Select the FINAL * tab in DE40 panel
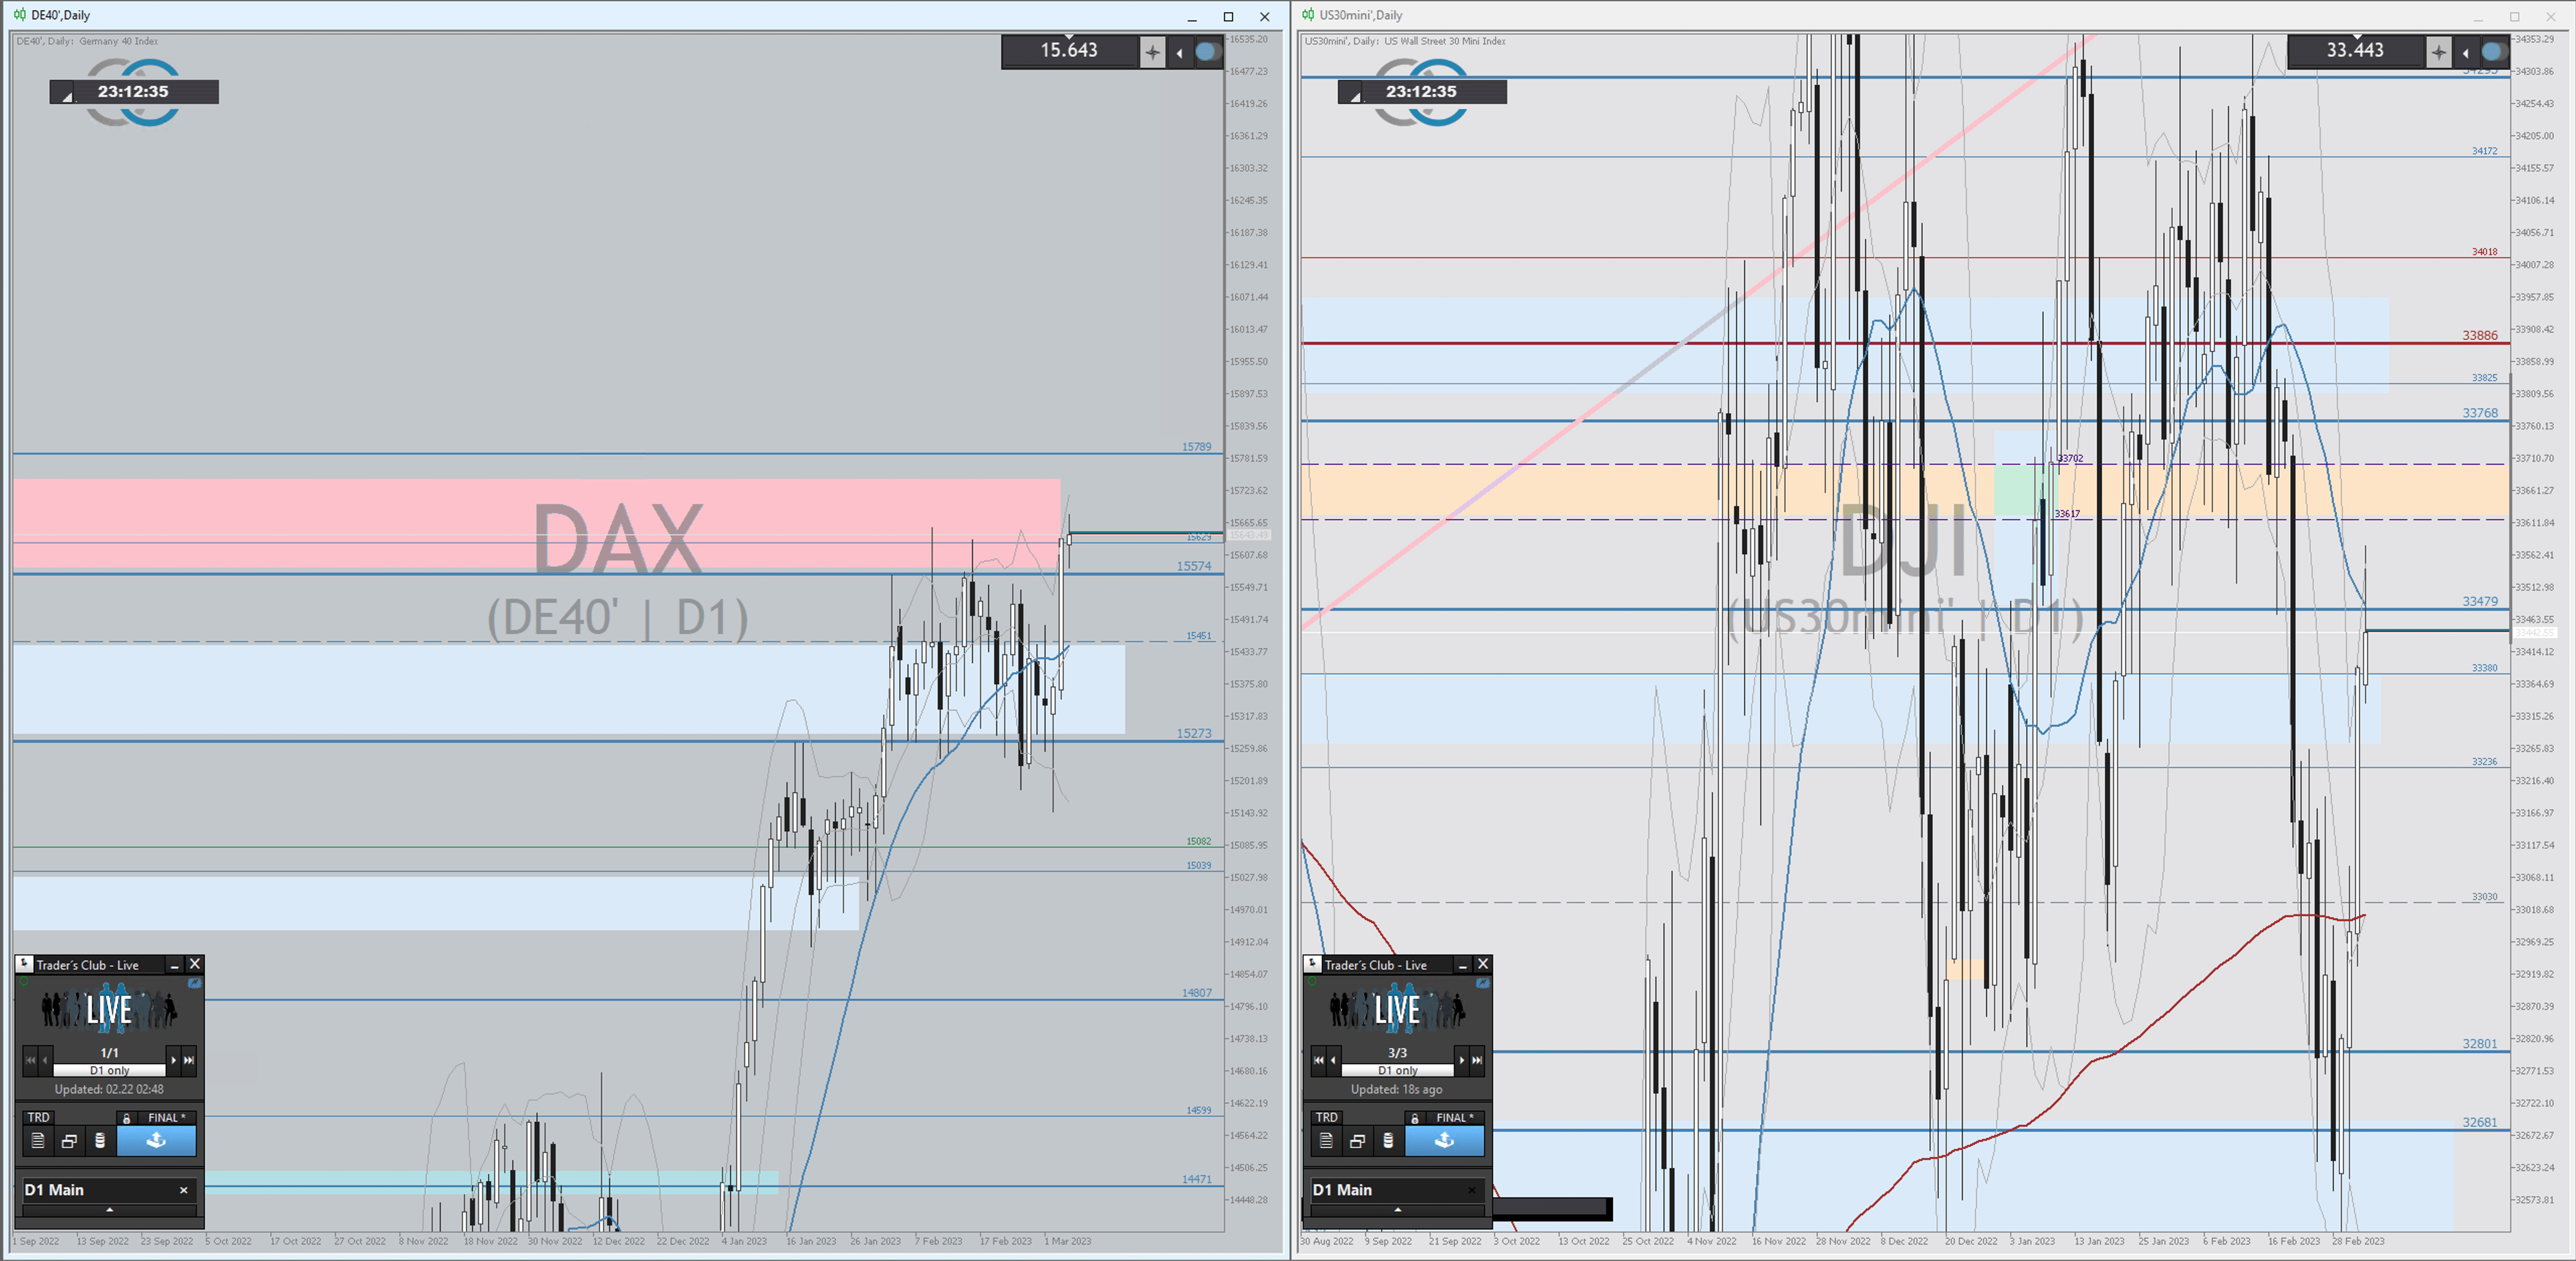This screenshot has width=2576, height=1261. pos(166,1117)
